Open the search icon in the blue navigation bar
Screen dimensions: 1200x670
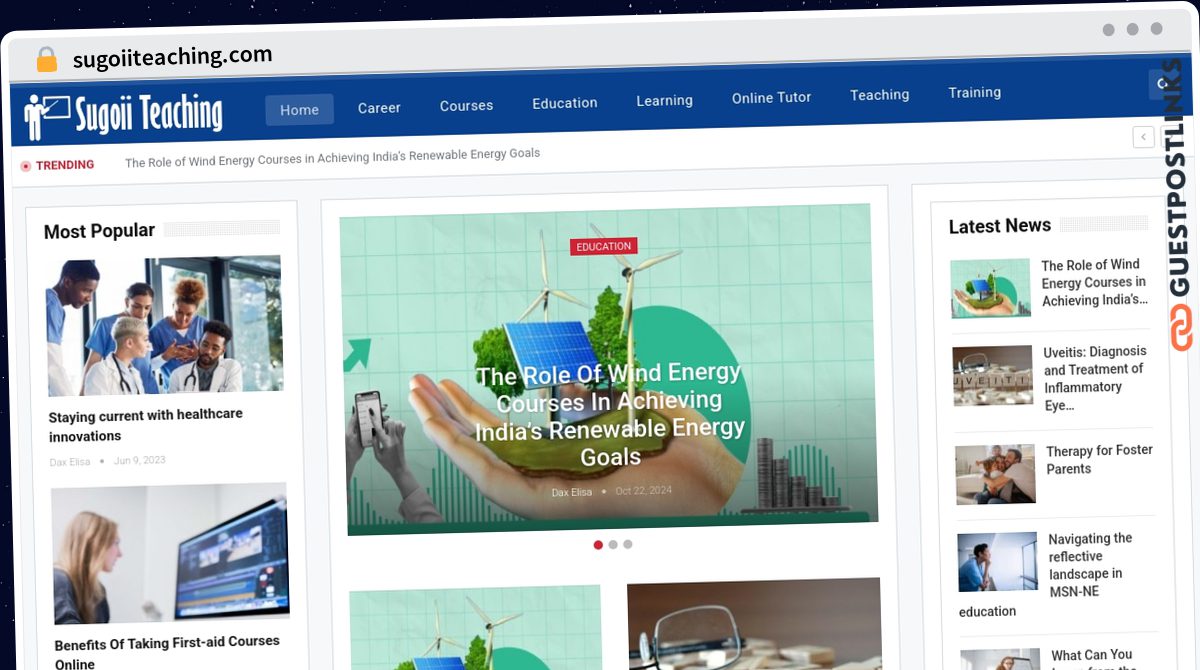coord(1162,84)
